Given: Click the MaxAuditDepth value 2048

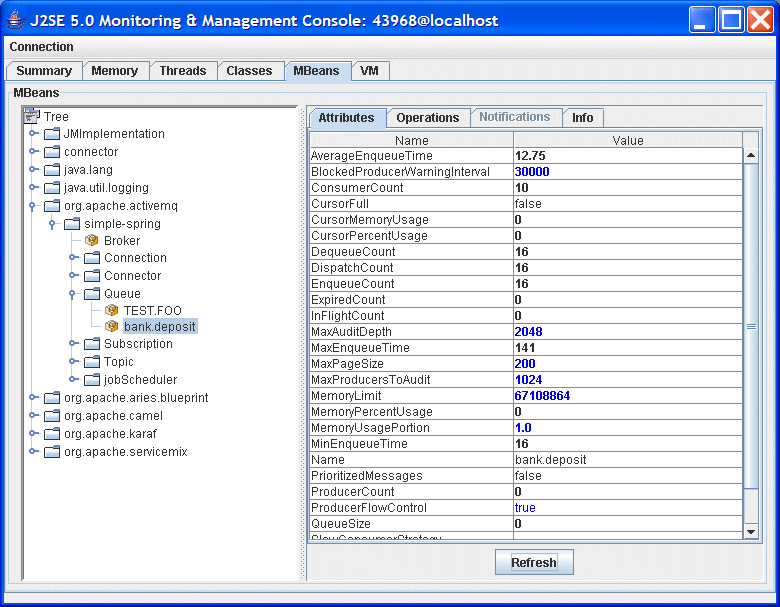Looking at the screenshot, I should 528,332.
